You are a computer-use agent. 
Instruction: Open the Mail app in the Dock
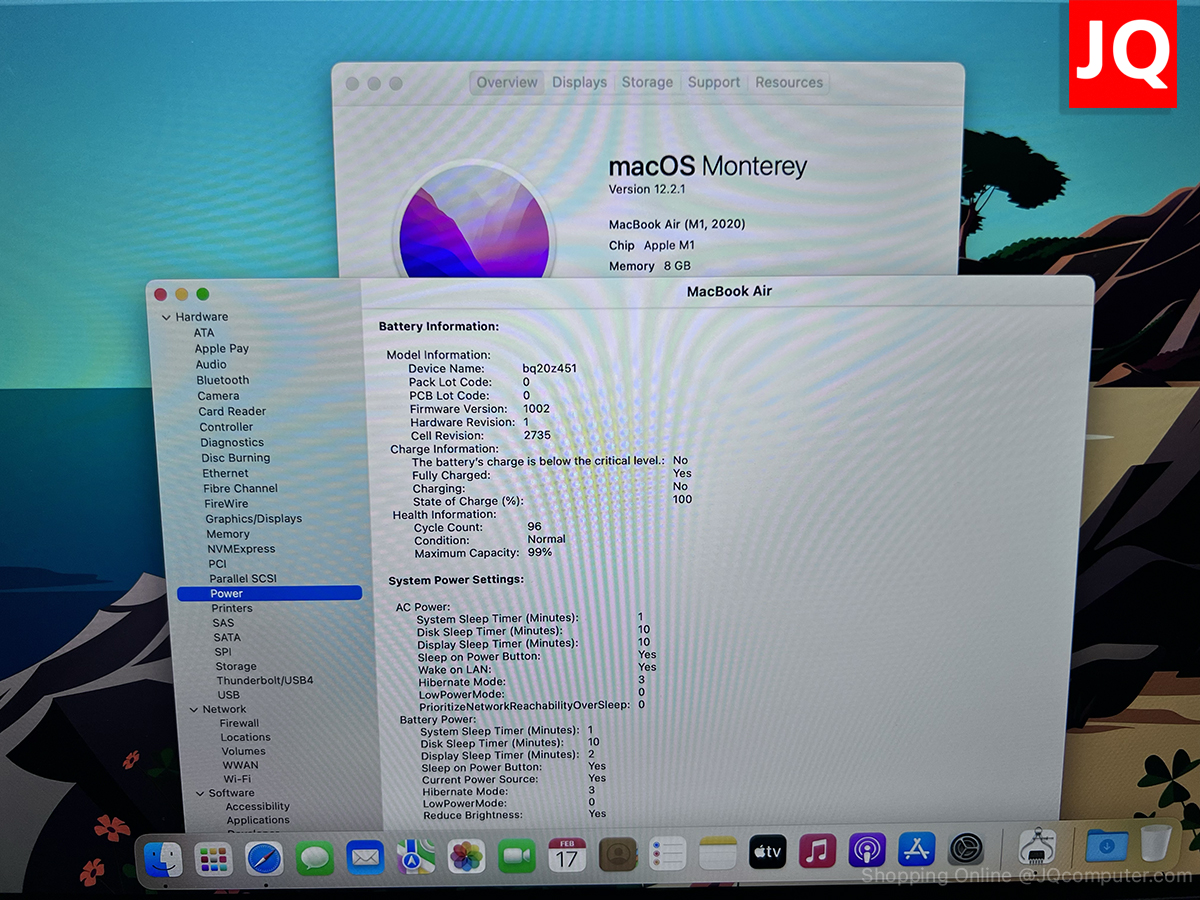tap(365, 858)
